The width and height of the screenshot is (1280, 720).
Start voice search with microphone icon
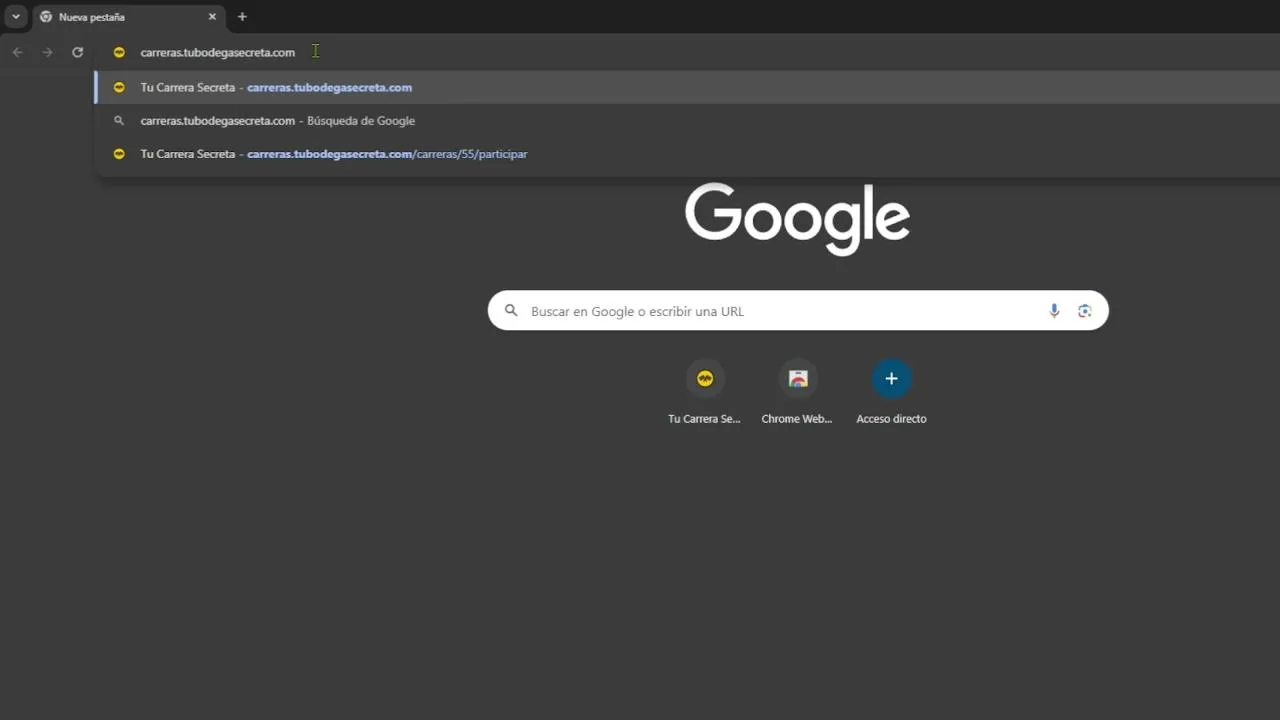(1054, 311)
